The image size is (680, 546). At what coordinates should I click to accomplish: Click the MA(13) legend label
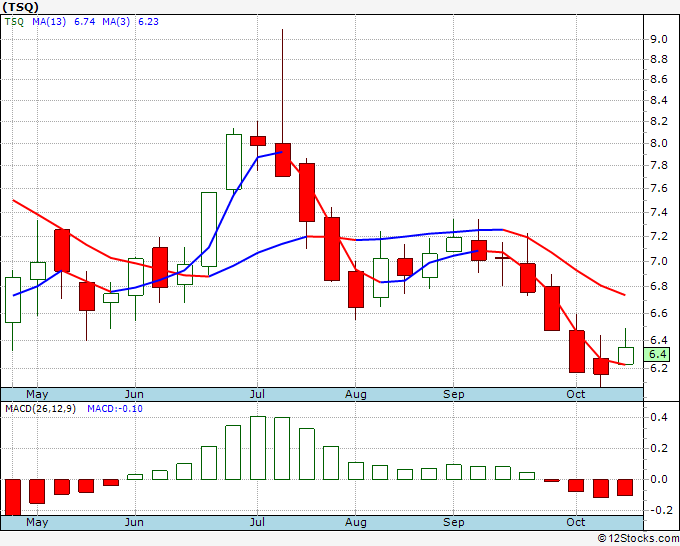pyautogui.click(x=49, y=21)
